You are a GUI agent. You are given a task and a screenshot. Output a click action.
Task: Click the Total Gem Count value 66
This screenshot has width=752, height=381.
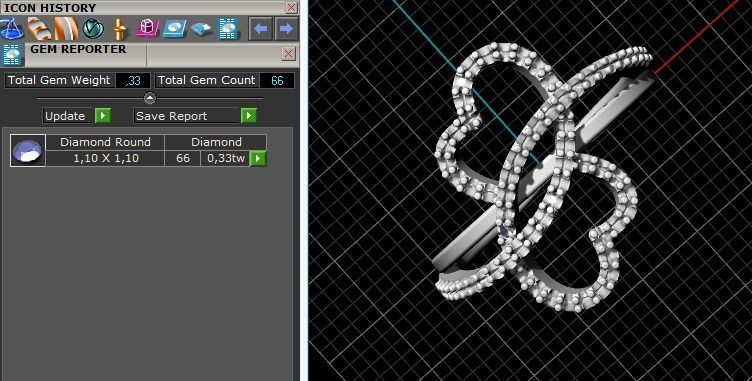pyautogui.click(x=277, y=81)
